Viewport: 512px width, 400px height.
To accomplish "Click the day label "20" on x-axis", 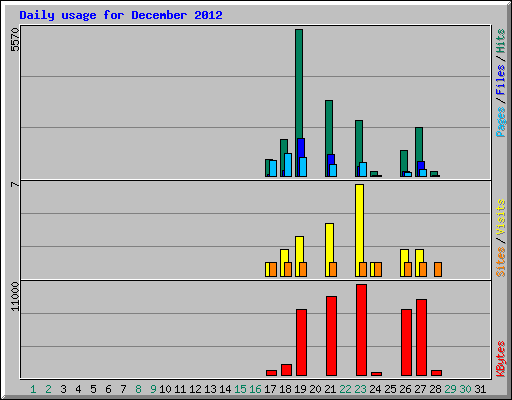I will click(315, 389).
